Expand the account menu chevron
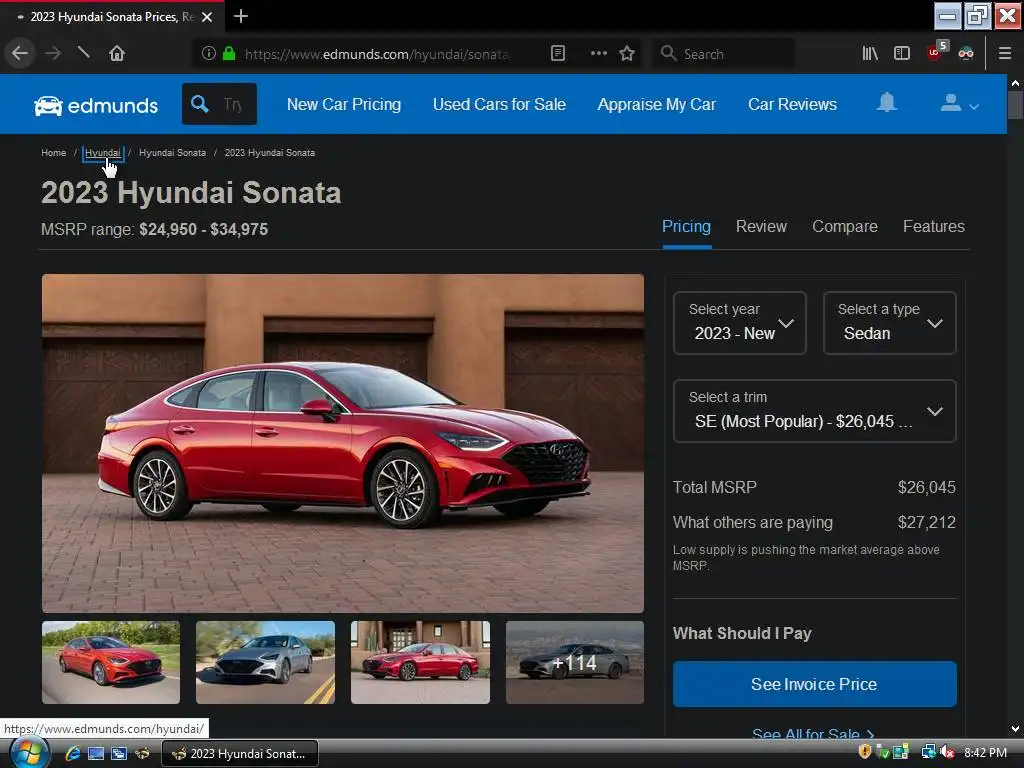 coord(974,106)
